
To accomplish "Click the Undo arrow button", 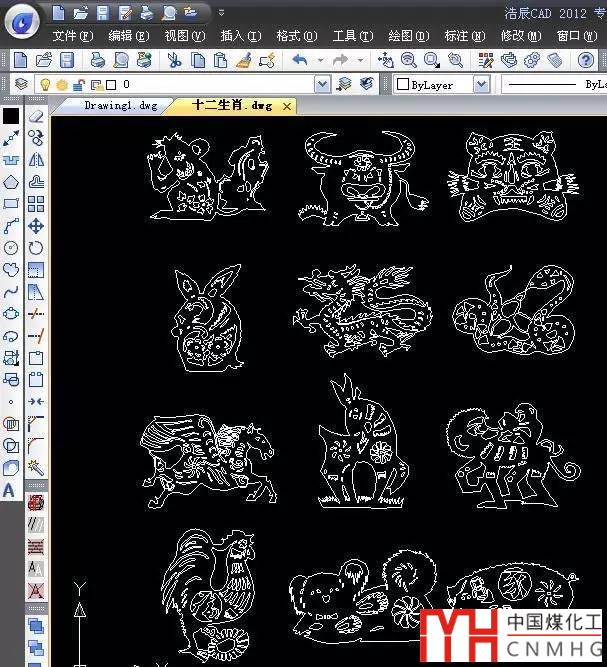I will [300, 60].
